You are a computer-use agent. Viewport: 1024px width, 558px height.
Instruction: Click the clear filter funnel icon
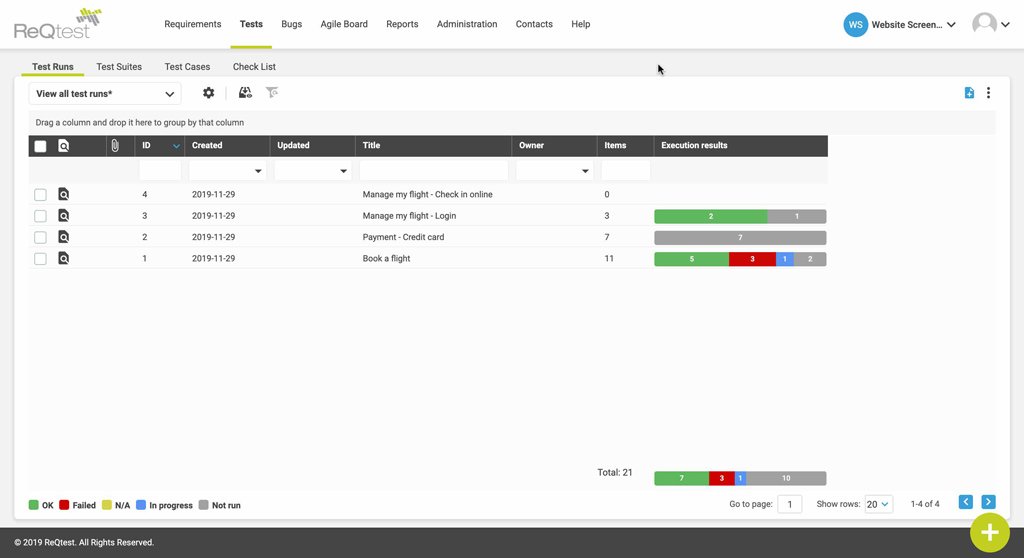[272, 93]
